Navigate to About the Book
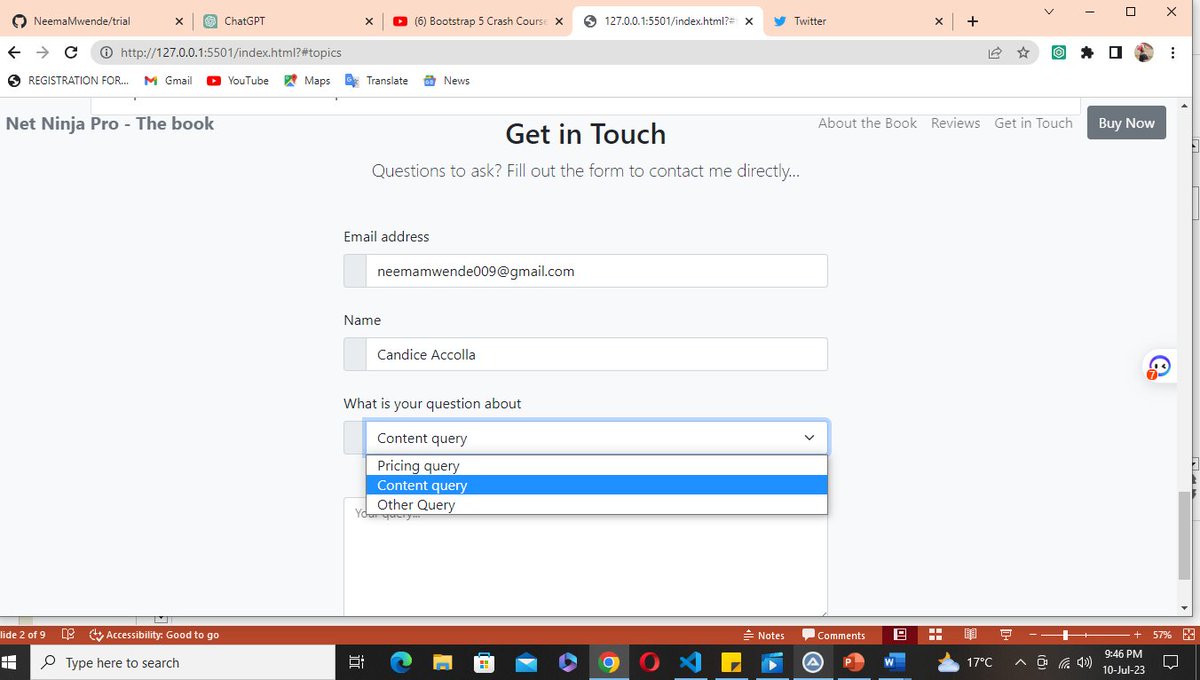 tap(867, 123)
